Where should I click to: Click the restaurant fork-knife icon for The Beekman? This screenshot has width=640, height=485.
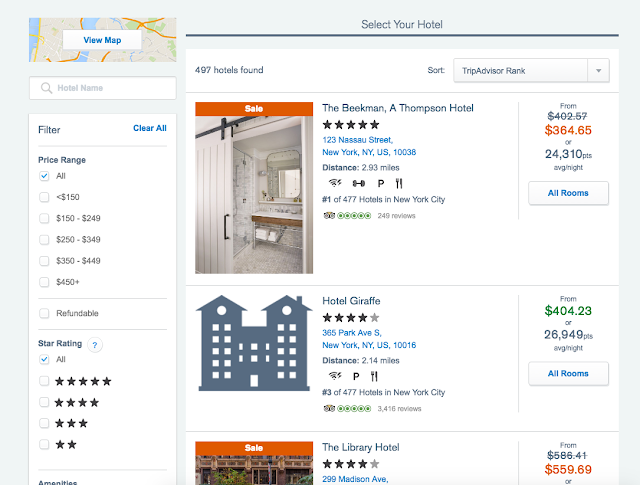(x=399, y=184)
